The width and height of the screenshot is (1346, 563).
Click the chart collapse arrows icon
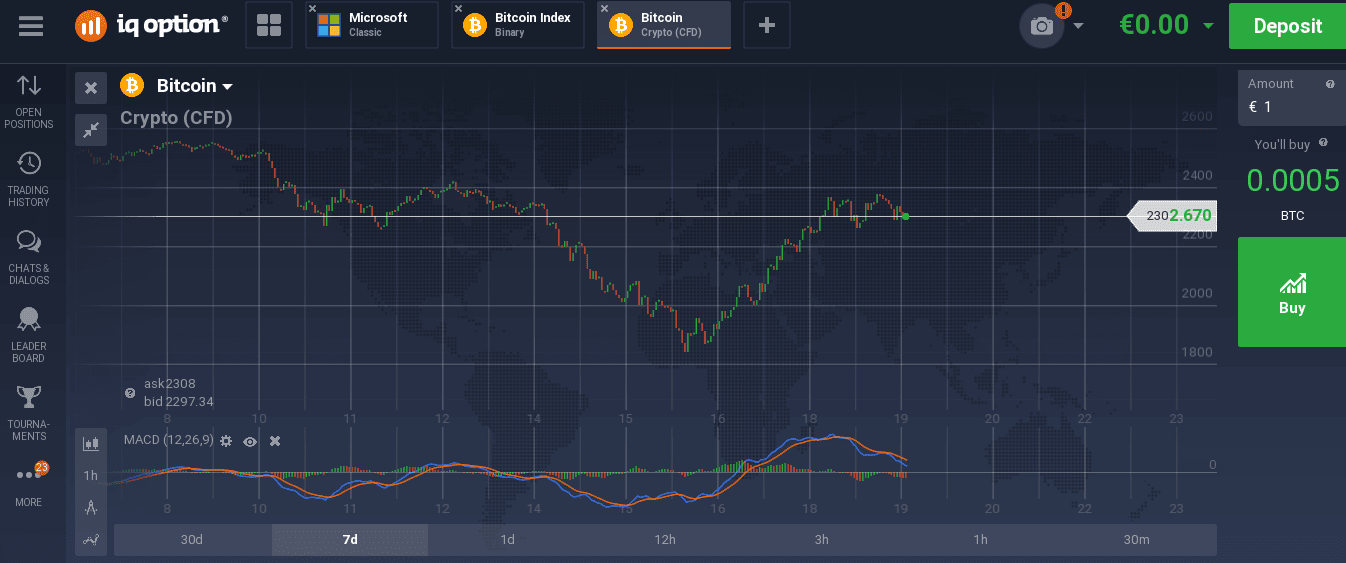91,129
